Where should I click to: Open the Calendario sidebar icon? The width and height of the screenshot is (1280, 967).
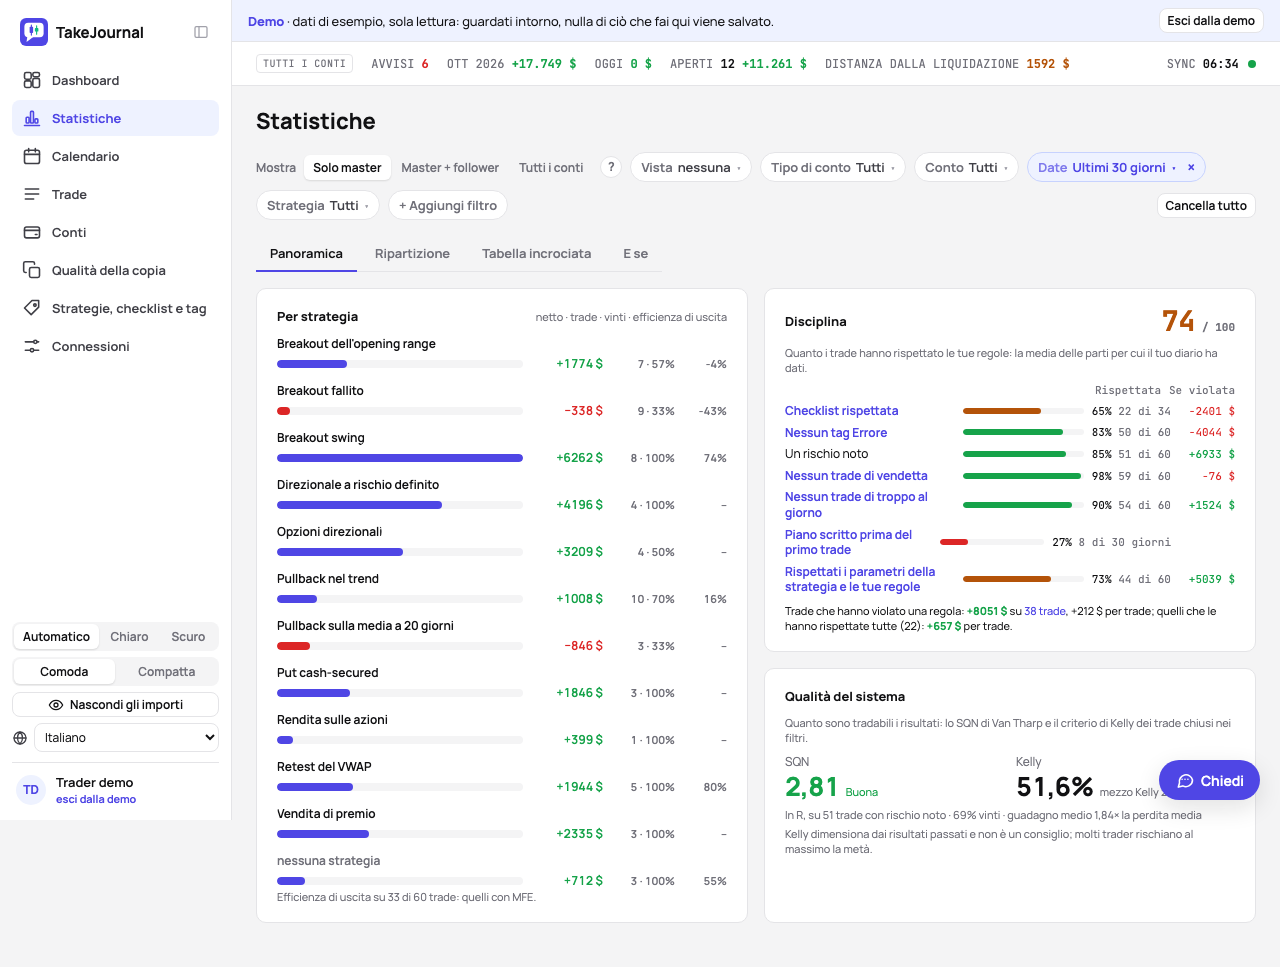coord(32,156)
